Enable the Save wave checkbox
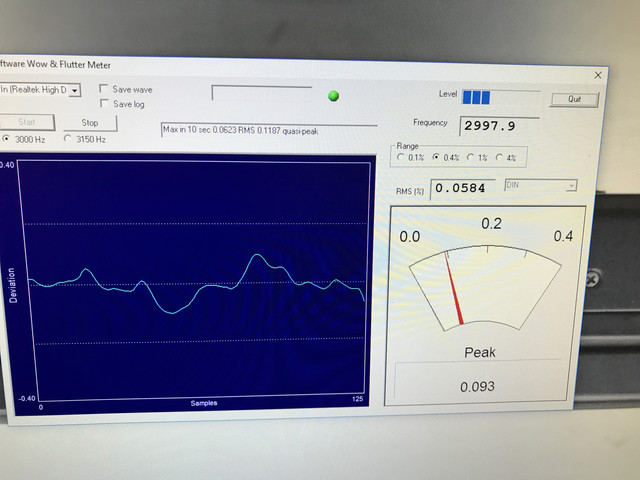 (104, 89)
